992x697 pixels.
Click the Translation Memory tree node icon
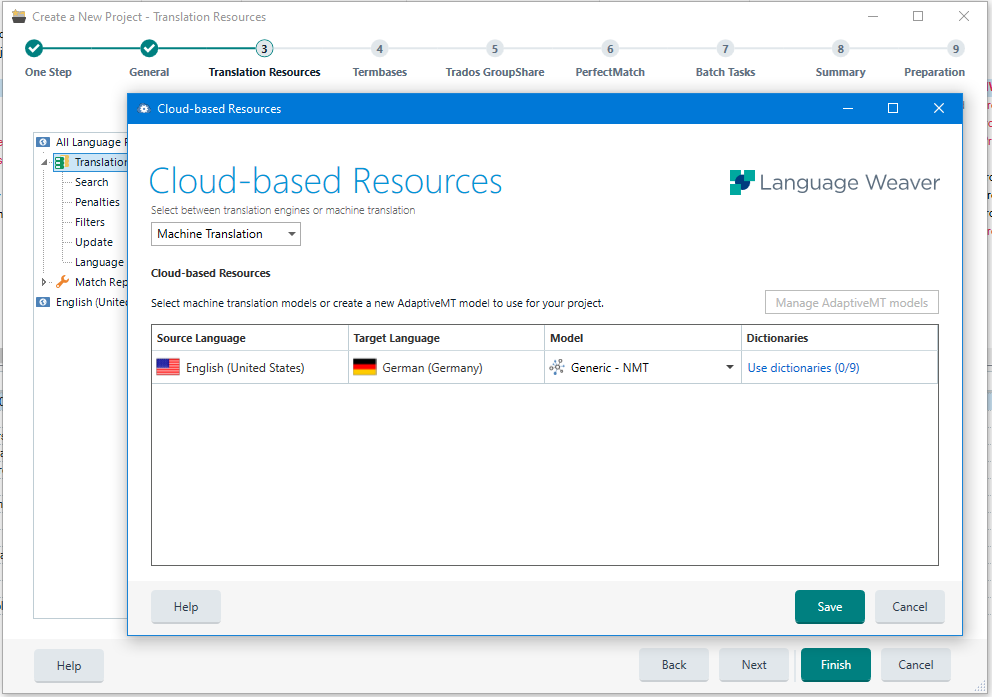click(x=62, y=162)
